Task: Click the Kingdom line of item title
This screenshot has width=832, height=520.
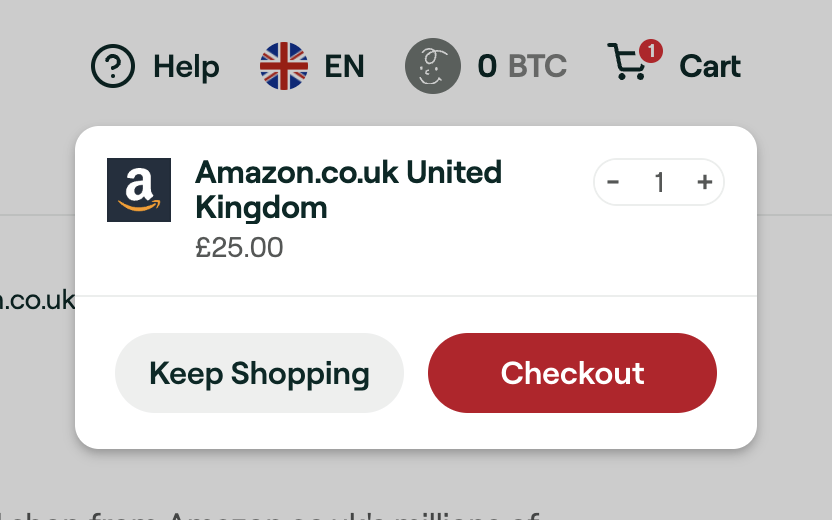Action: click(261, 208)
